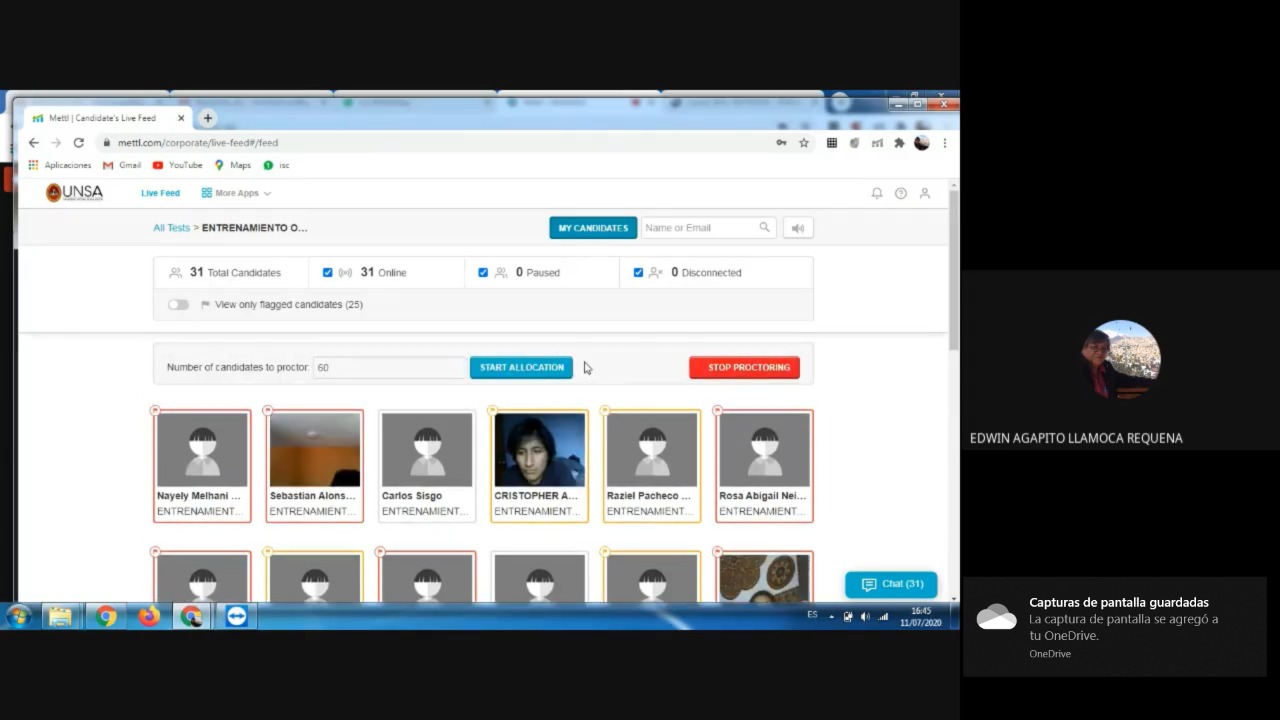Uncheck the Online candidates checkbox
1280x720 pixels.
point(327,272)
